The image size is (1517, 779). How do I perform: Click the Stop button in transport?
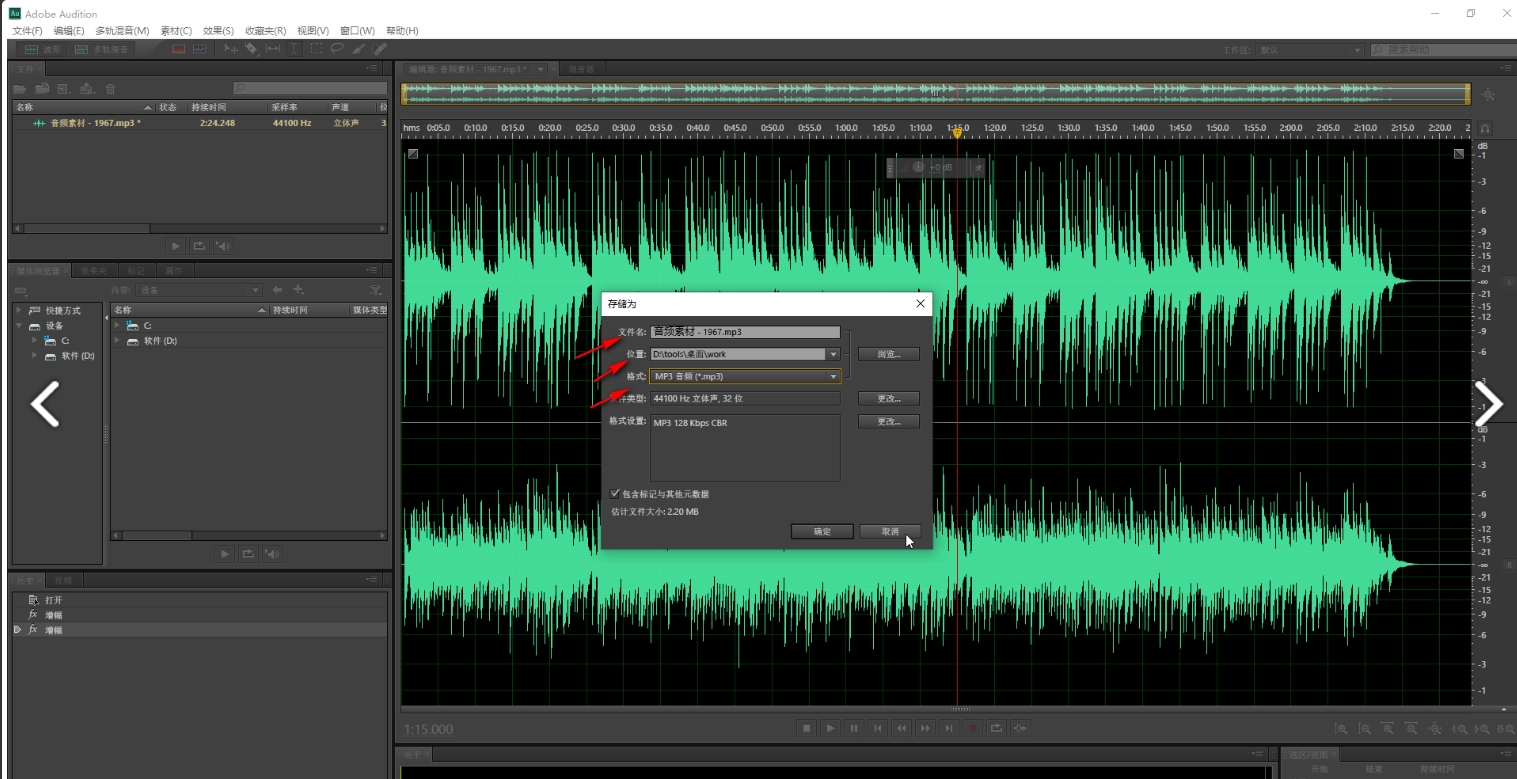(806, 728)
